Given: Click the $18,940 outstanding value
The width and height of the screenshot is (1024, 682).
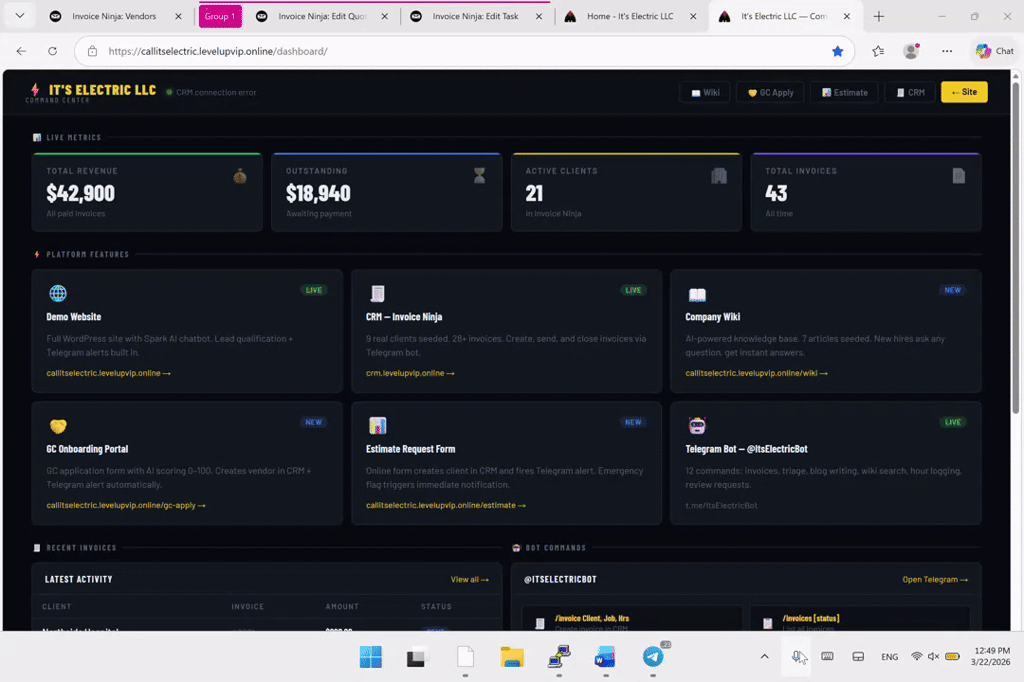Looking at the screenshot, I should point(318,193).
